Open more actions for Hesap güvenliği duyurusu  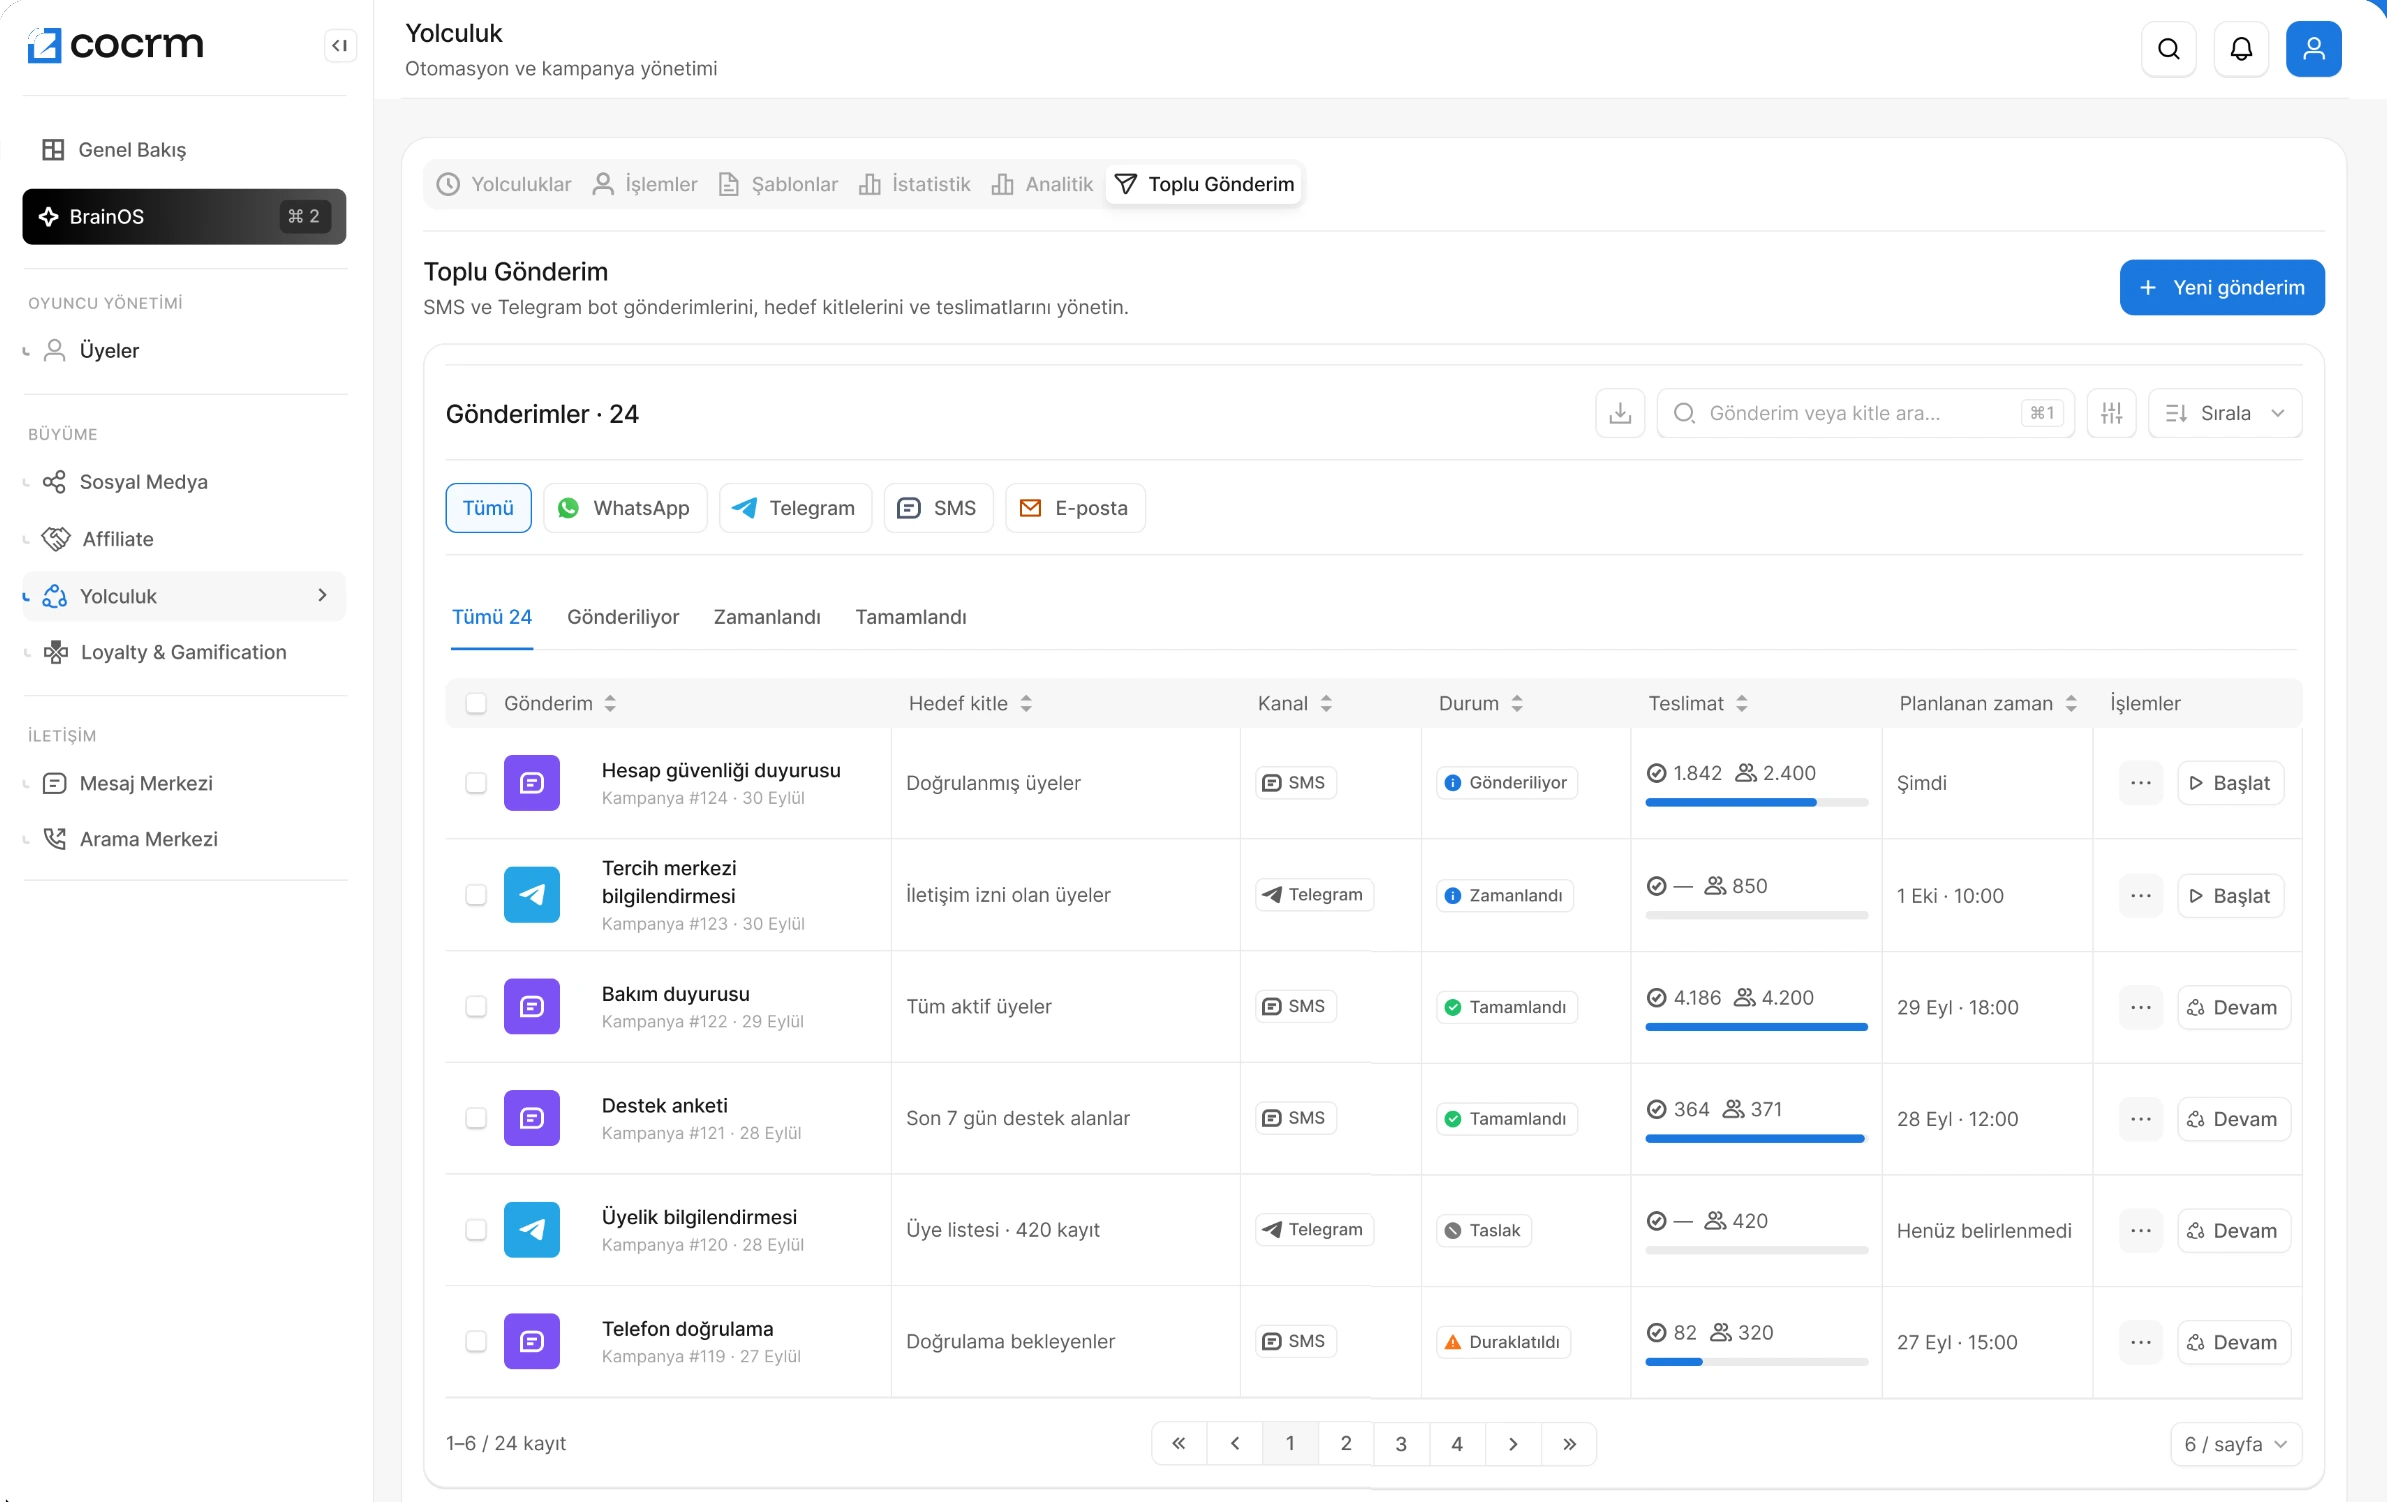[2140, 783]
